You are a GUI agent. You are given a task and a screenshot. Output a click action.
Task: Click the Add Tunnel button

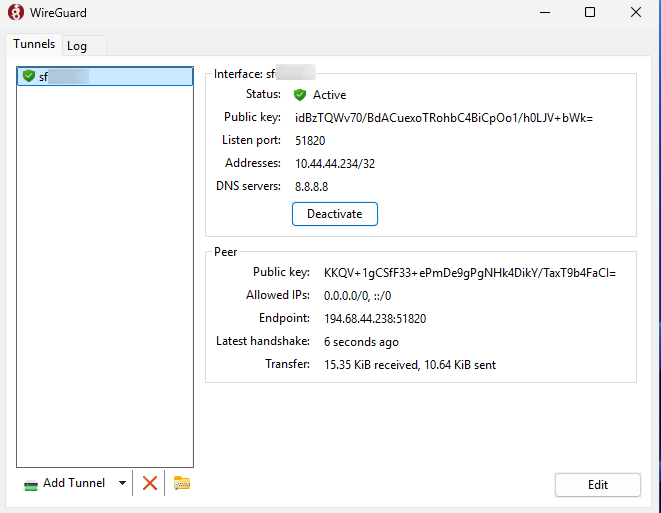(74, 483)
